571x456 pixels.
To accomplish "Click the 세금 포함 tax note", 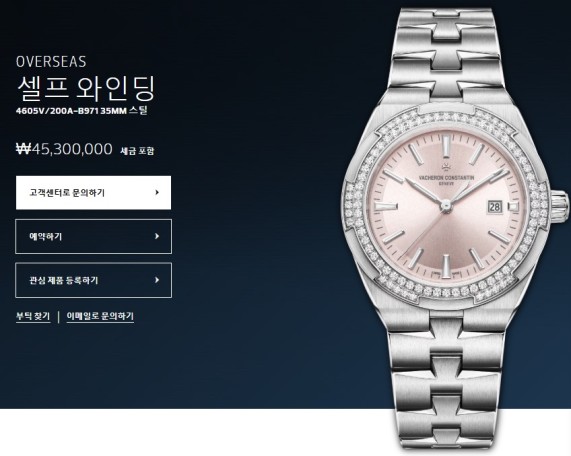I will pos(137,150).
